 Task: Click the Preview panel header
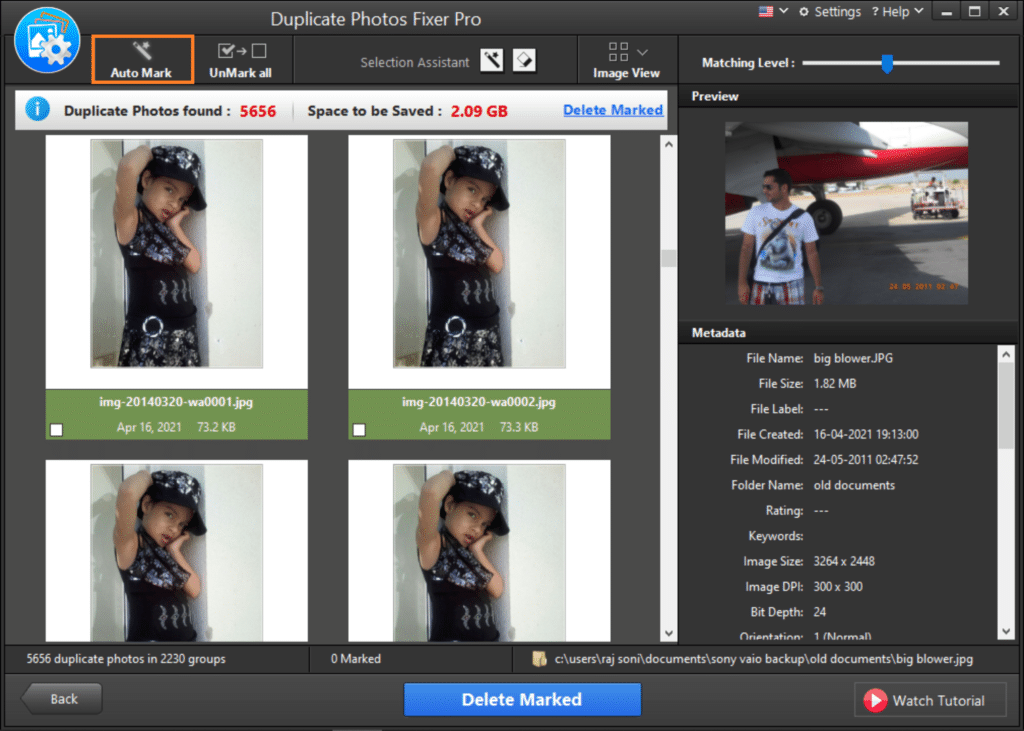(x=848, y=96)
